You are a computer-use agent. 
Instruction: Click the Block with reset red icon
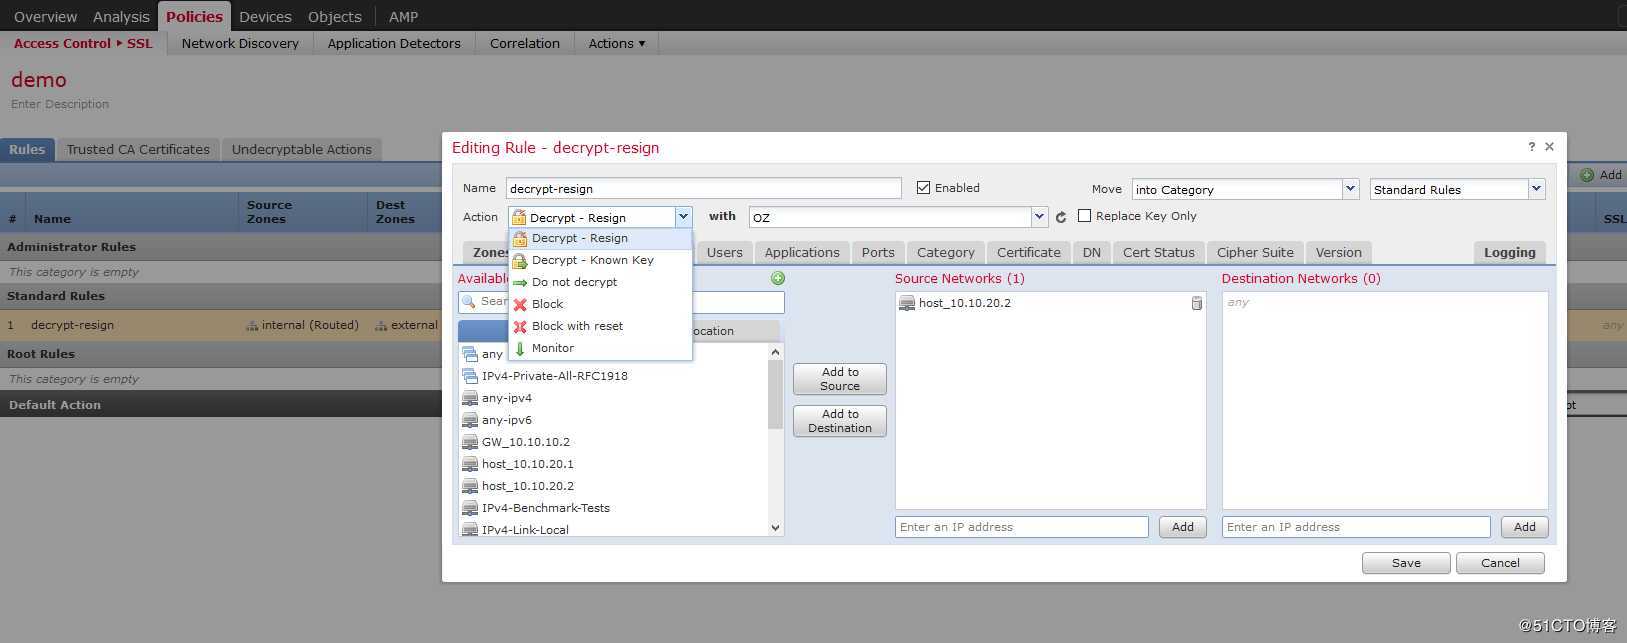[520, 326]
